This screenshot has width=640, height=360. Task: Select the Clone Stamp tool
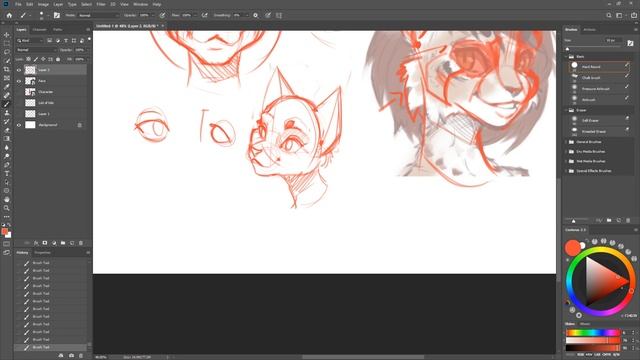pos(7,113)
